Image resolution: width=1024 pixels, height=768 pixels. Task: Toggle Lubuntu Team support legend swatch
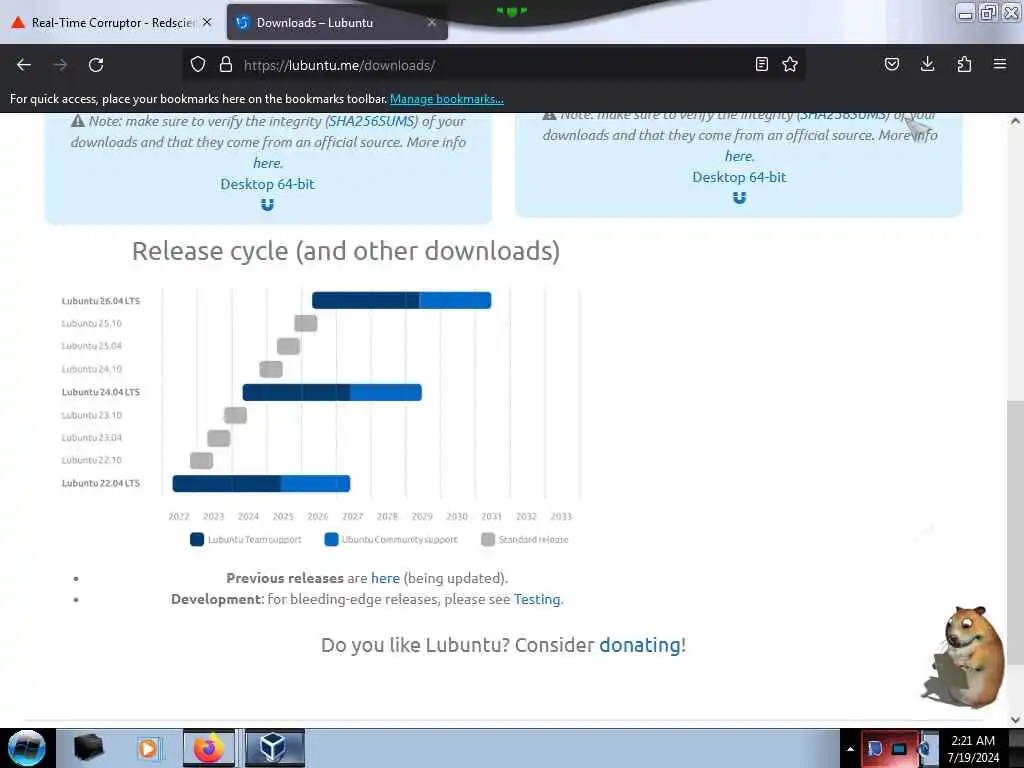pos(197,539)
